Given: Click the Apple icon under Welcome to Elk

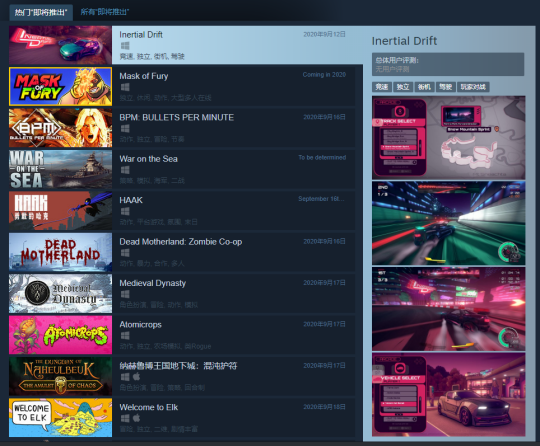Looking at the screenshot, I should point(136,418).
